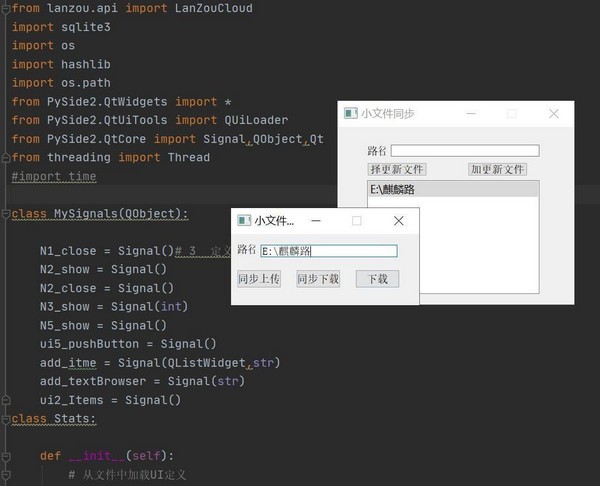Screen dimensions: 600x486
Task: Click the app icon of the back 小文件同步 window
Action: coord(351,113)
